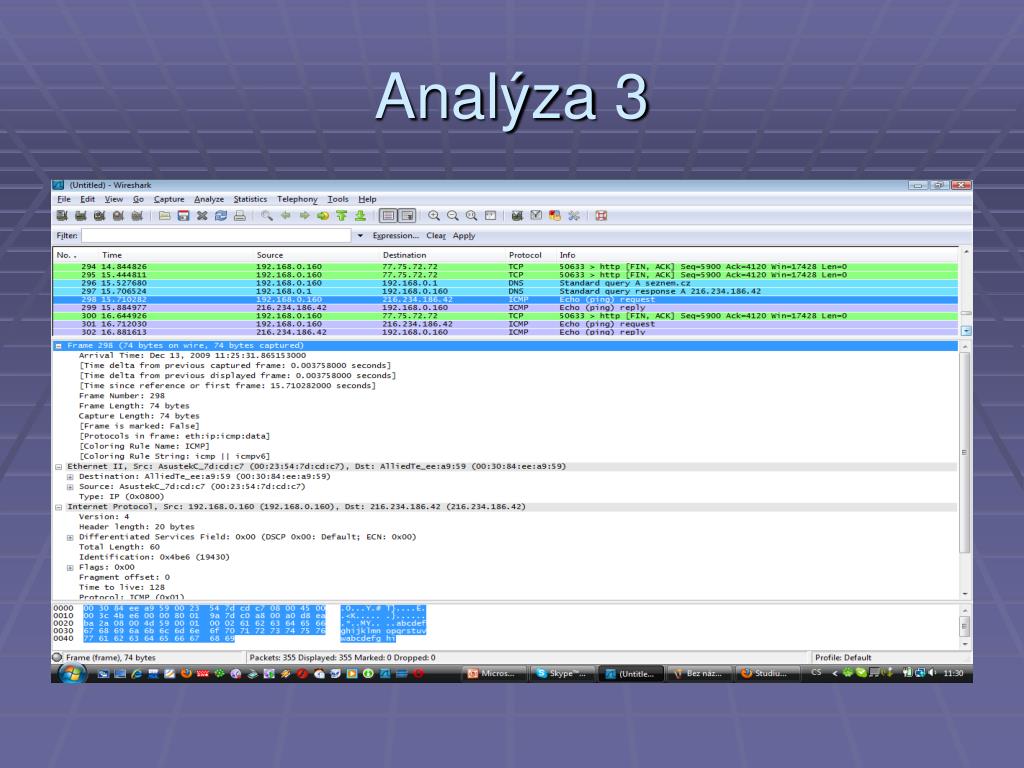
Task: Expand Differentiated Services Field node
Action: coord(70,537)
